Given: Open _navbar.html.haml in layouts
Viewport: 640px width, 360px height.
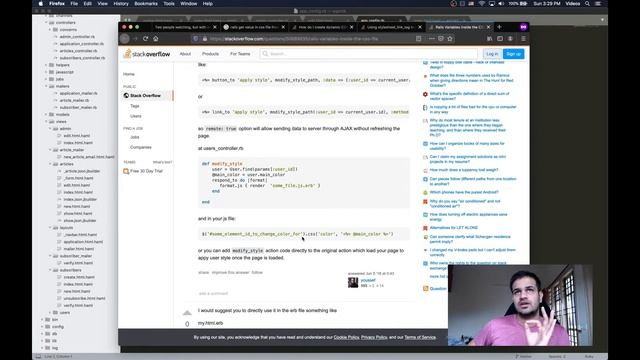Looking at the screenshot, I should (x=80, y=235).
